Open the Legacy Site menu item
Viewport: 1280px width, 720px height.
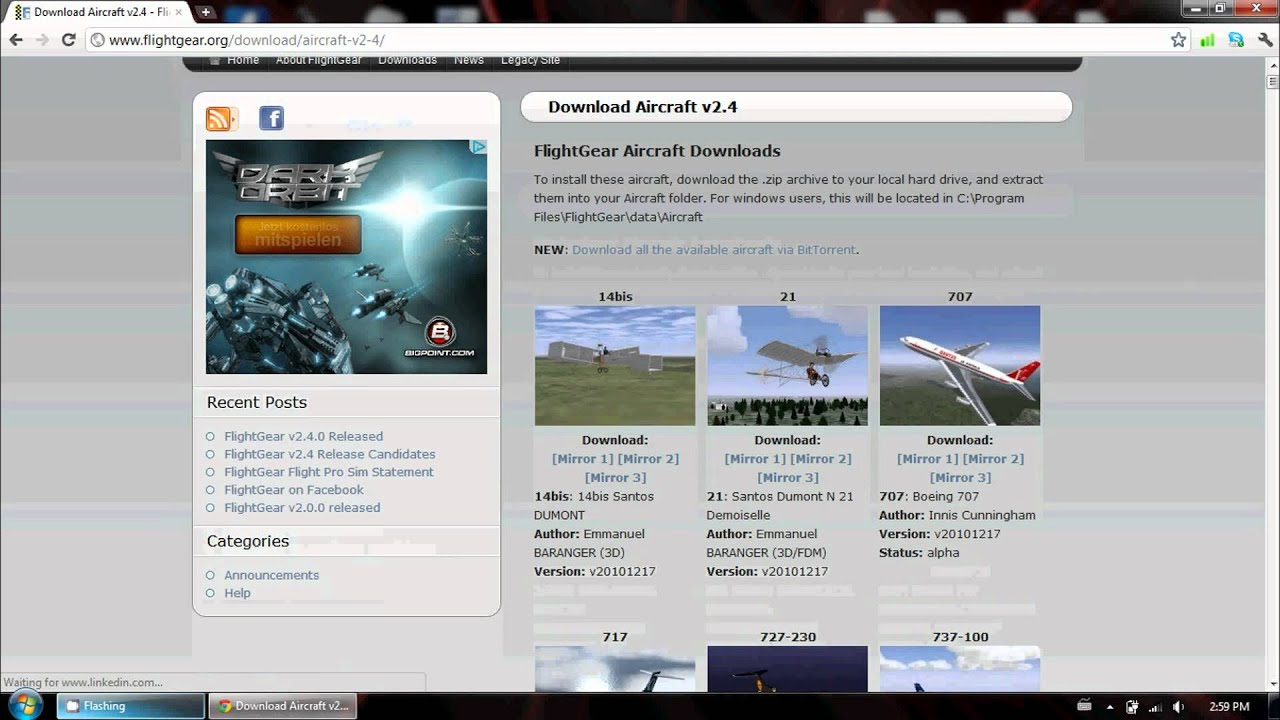coord(530,60)
